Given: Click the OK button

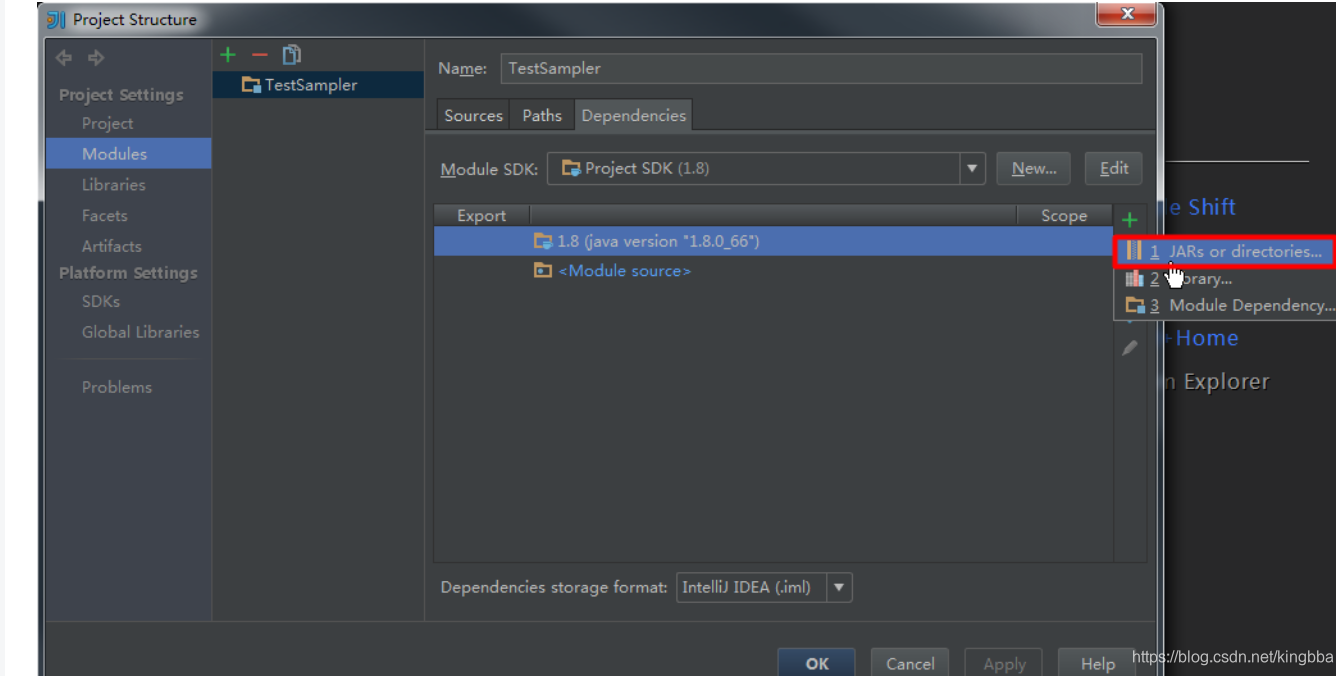Looking at the screenshot, I should click(817, 663).
